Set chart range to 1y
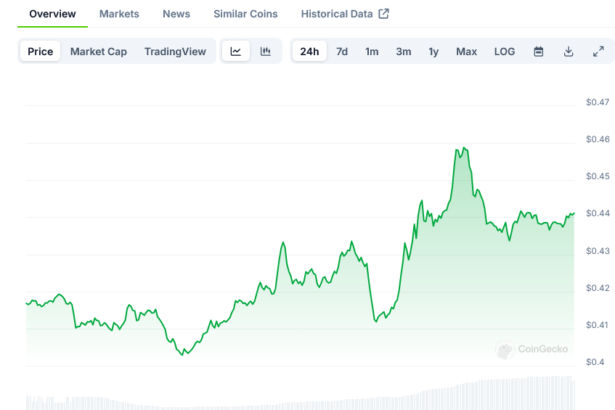Image resolution: width=615 pixels, height=410 pixels. (433, 51)
